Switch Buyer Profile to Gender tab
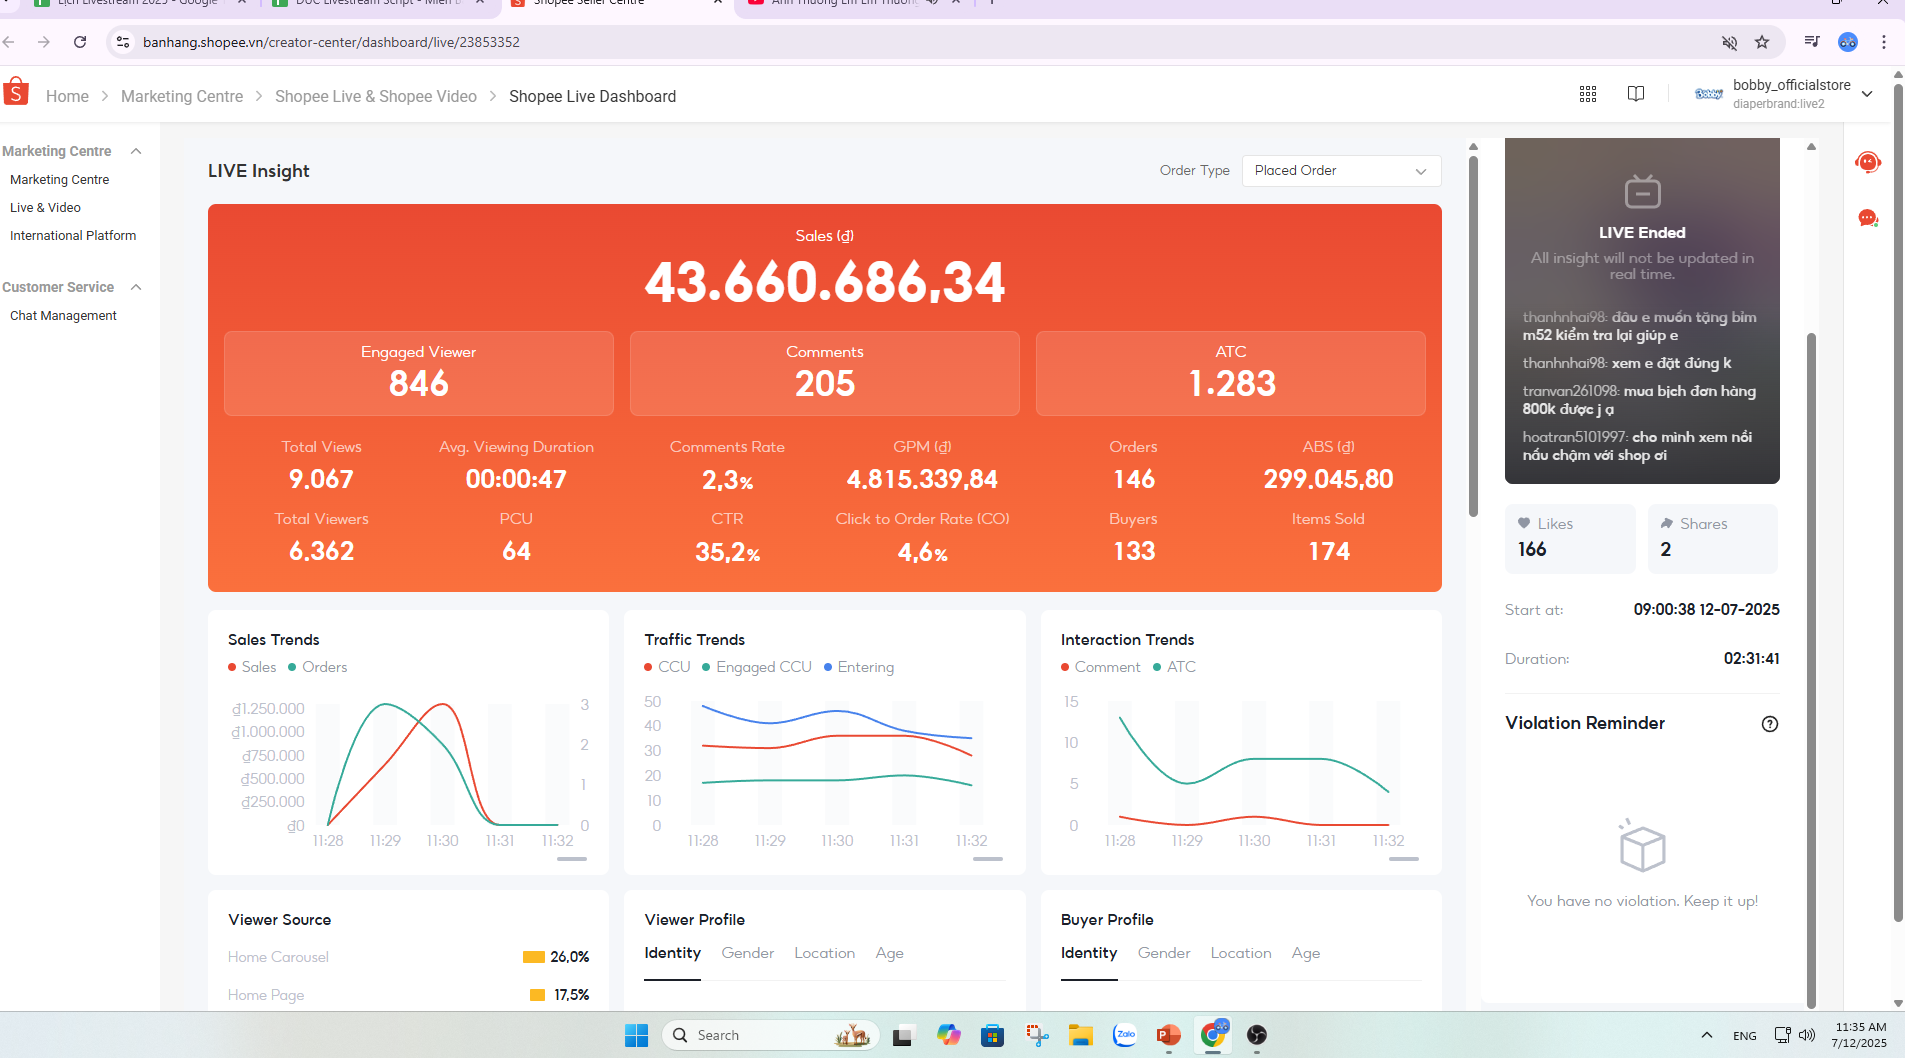The width and height of the screenshot is (1905, 1058). coord(1164,953)
